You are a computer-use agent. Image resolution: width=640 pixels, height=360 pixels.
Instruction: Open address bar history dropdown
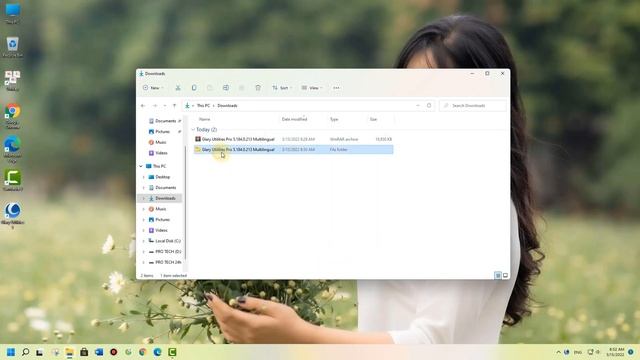coord(418,106)
